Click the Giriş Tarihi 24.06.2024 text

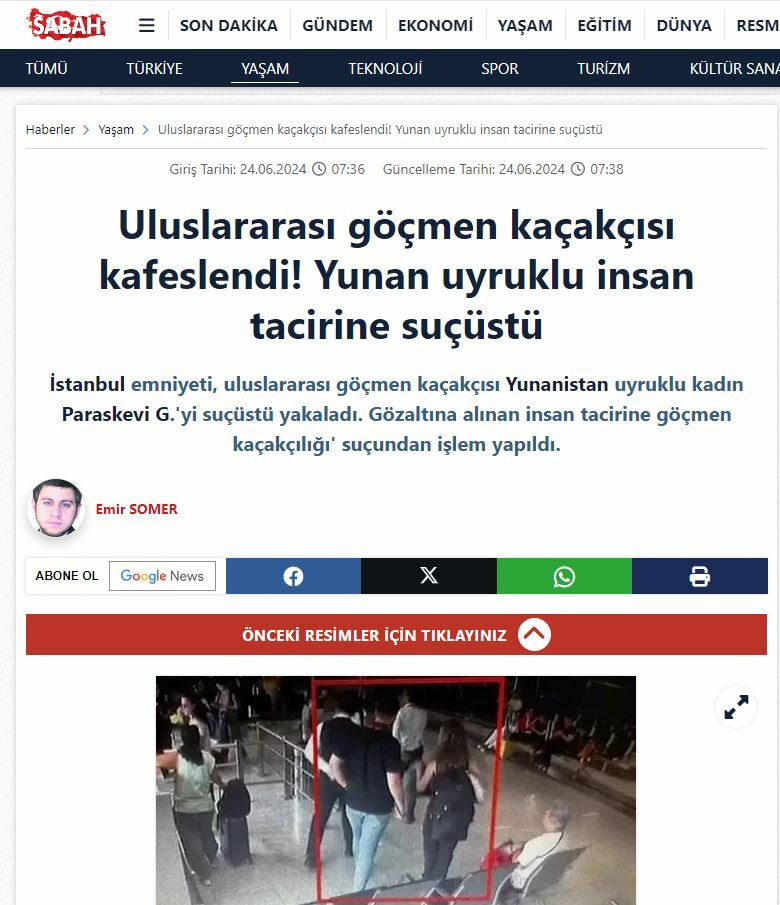pos(237,169)
